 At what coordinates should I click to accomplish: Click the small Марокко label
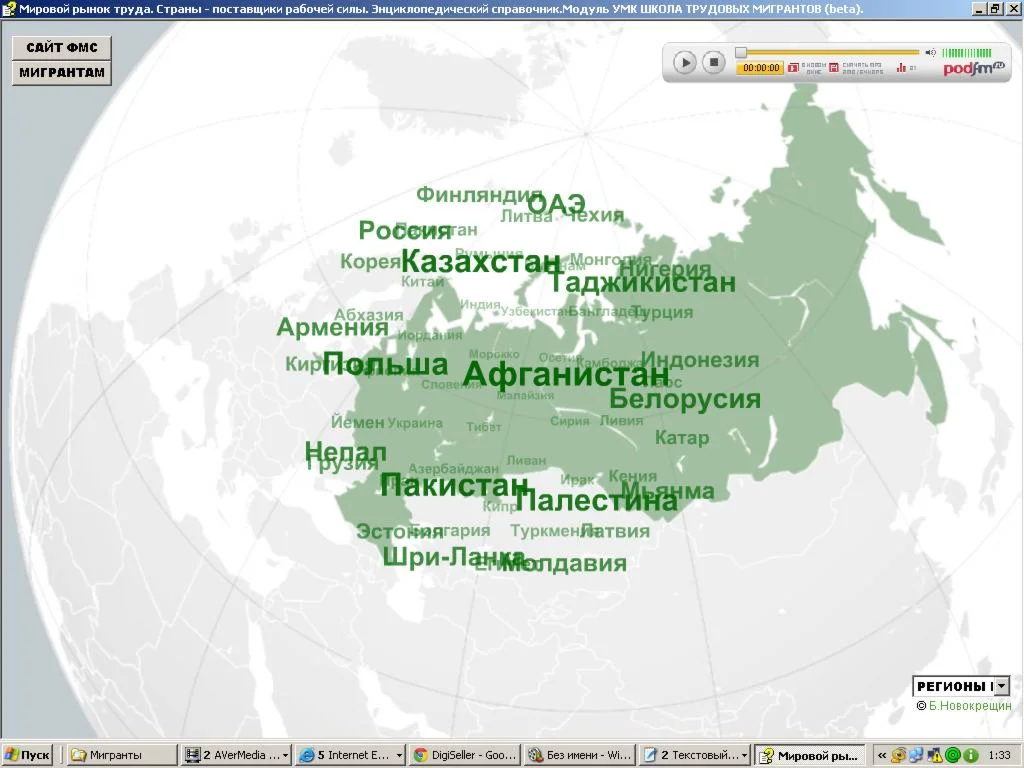point(494,354)
